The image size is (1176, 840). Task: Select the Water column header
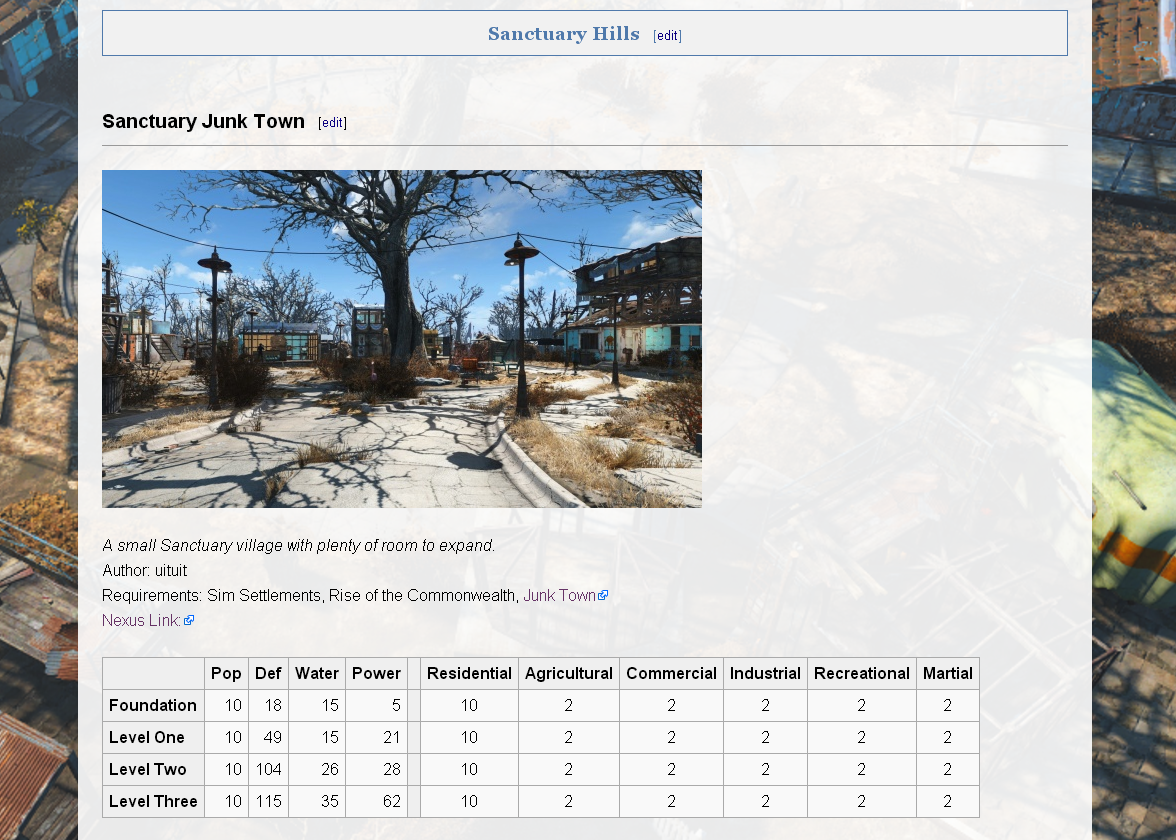click(316, 674)
